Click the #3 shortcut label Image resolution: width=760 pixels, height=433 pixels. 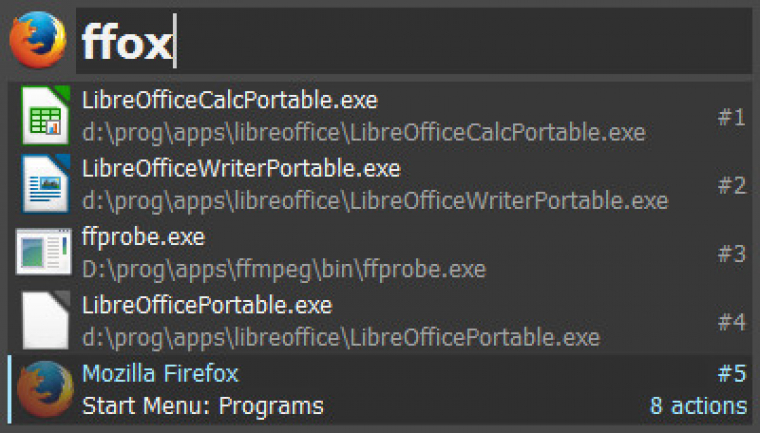tap(731, 254)
